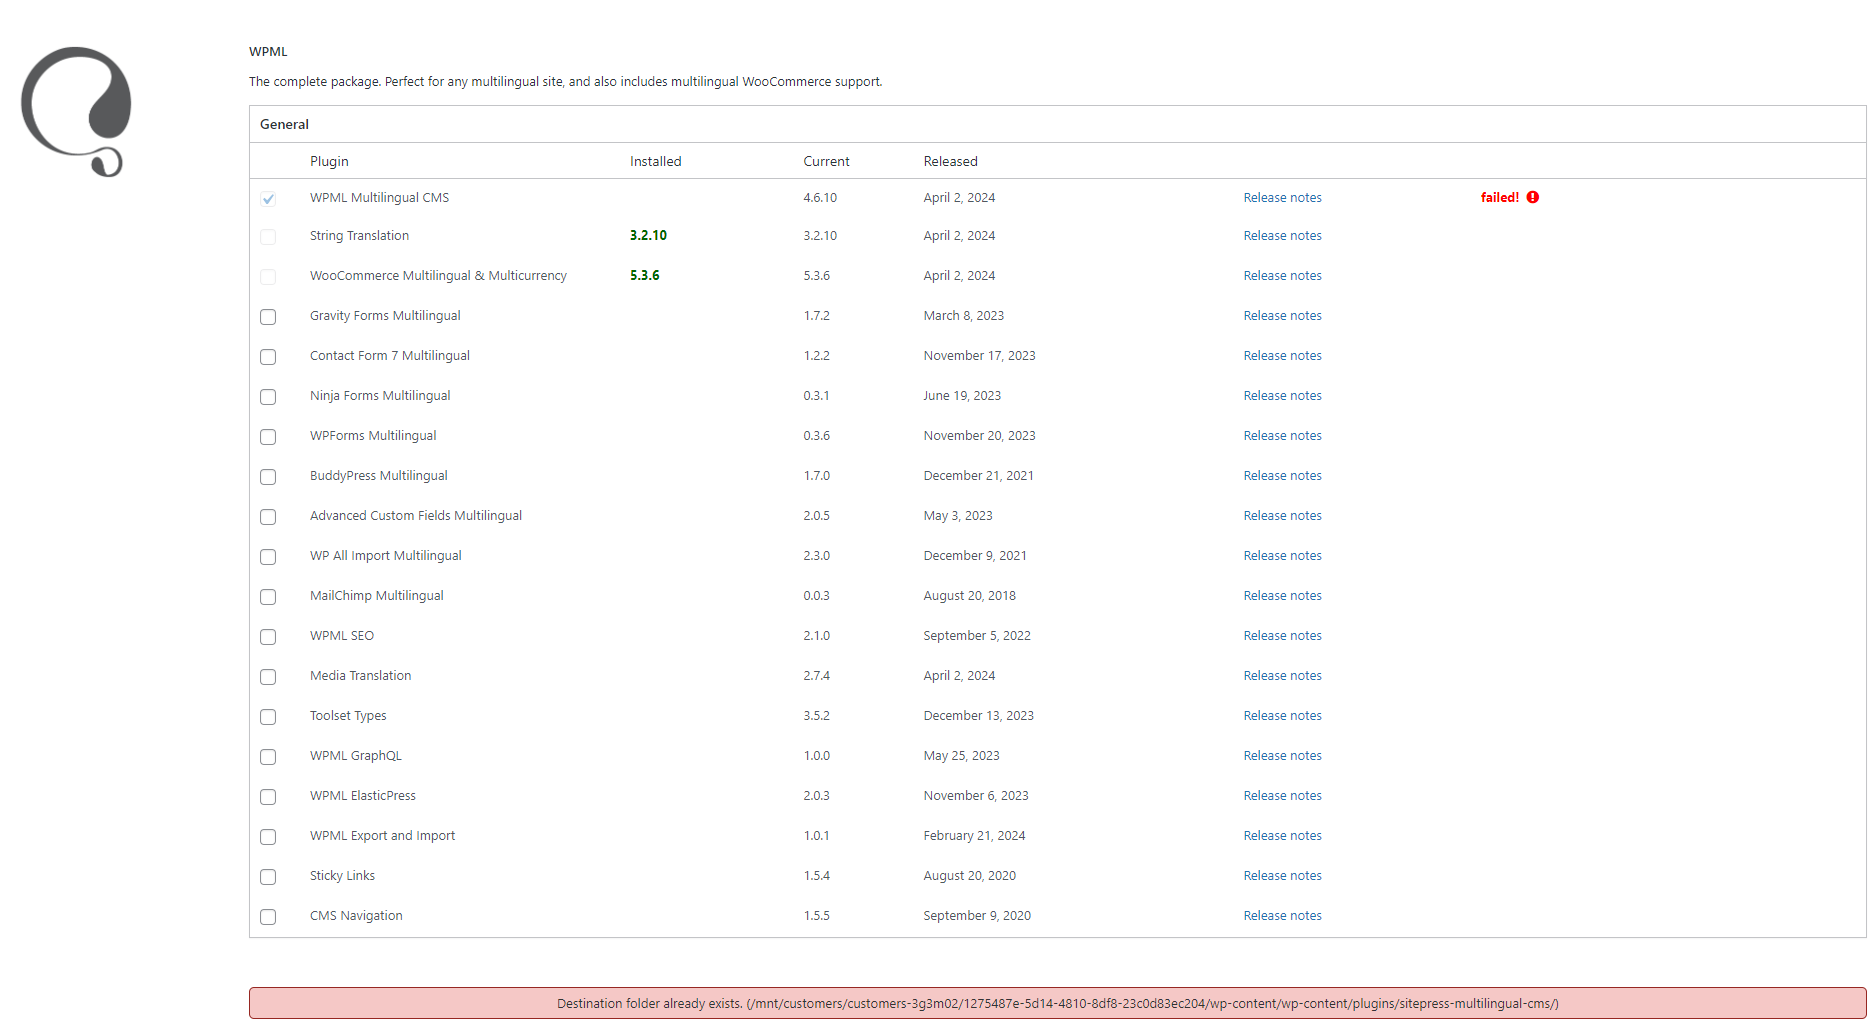This screenshot has height=1022, width=1870.
Task: Check the Contact Form 7 Multilingual checkbox
Action: pyautogui.click(x=268, y=357)
